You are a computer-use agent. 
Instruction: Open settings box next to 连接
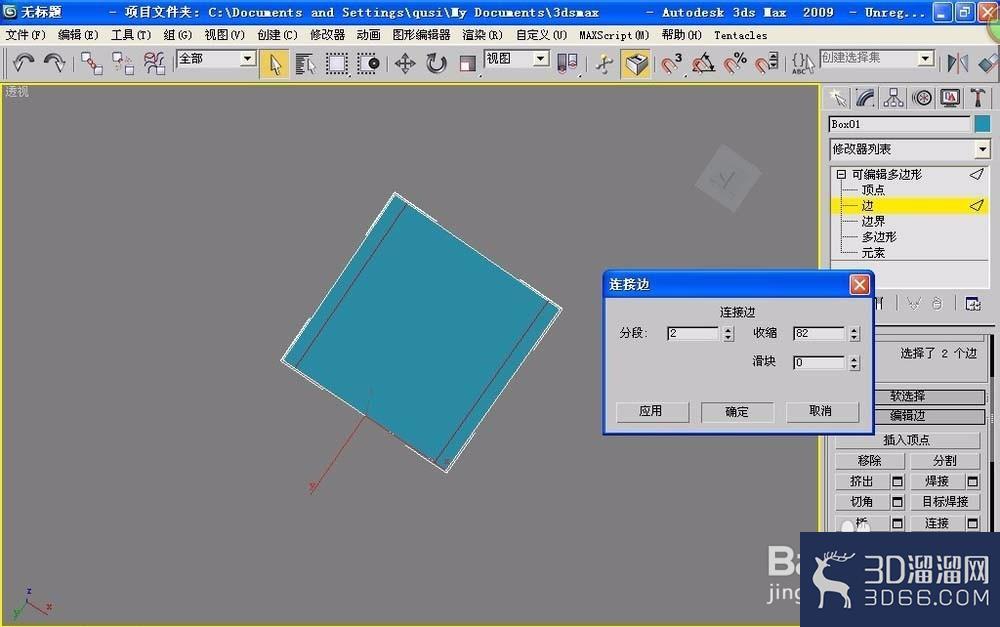973,523
